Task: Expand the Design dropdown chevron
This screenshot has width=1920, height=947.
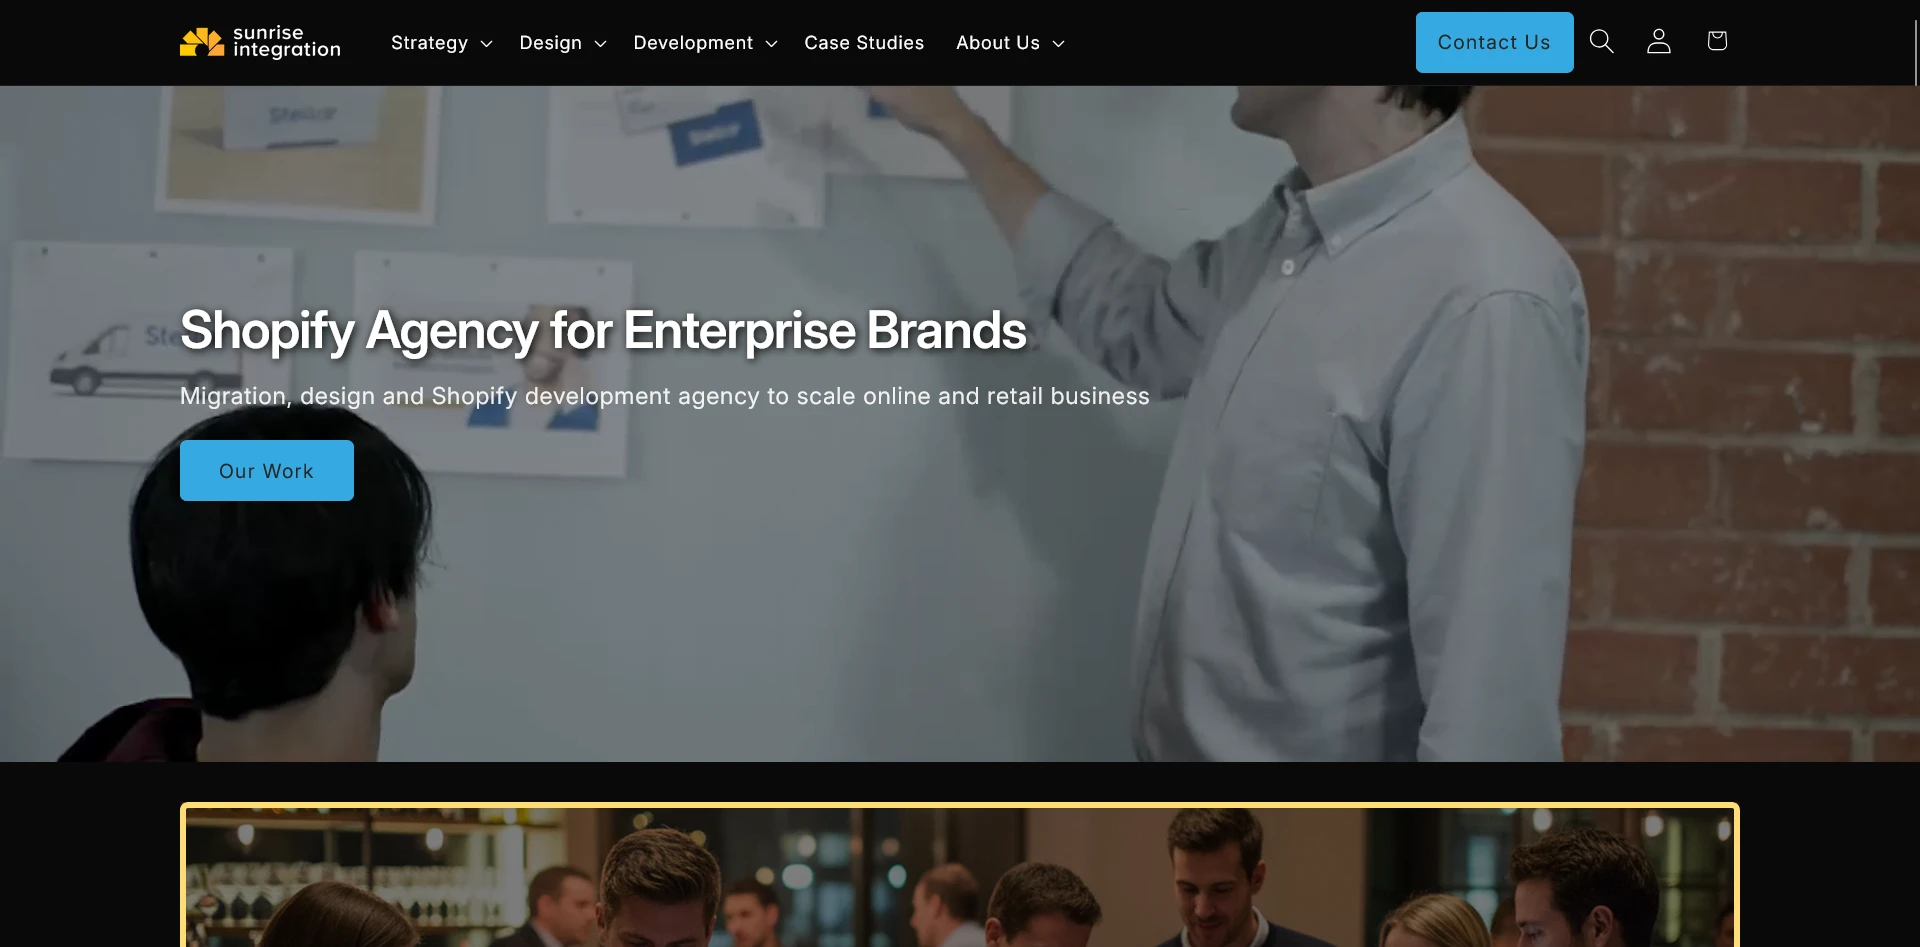Action: (600, 44)
